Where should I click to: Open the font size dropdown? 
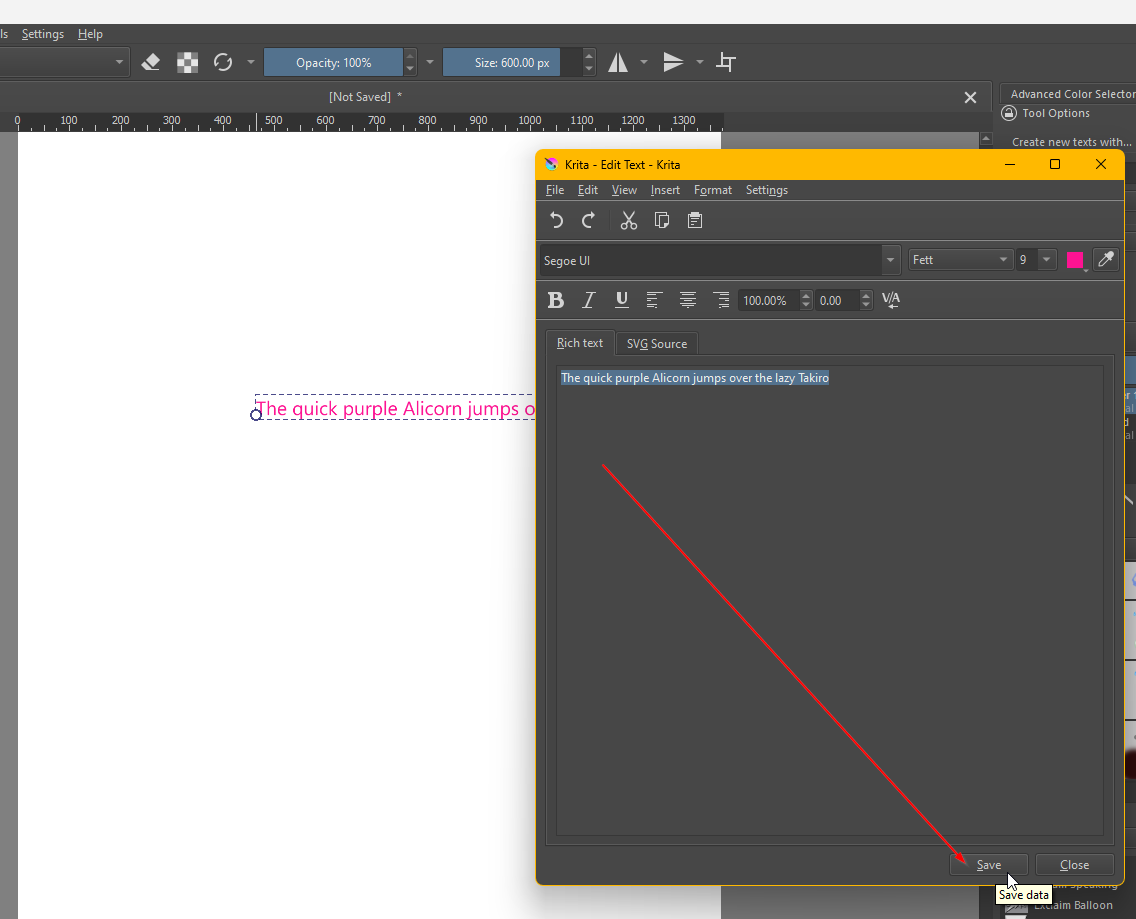coord(1046,260)
